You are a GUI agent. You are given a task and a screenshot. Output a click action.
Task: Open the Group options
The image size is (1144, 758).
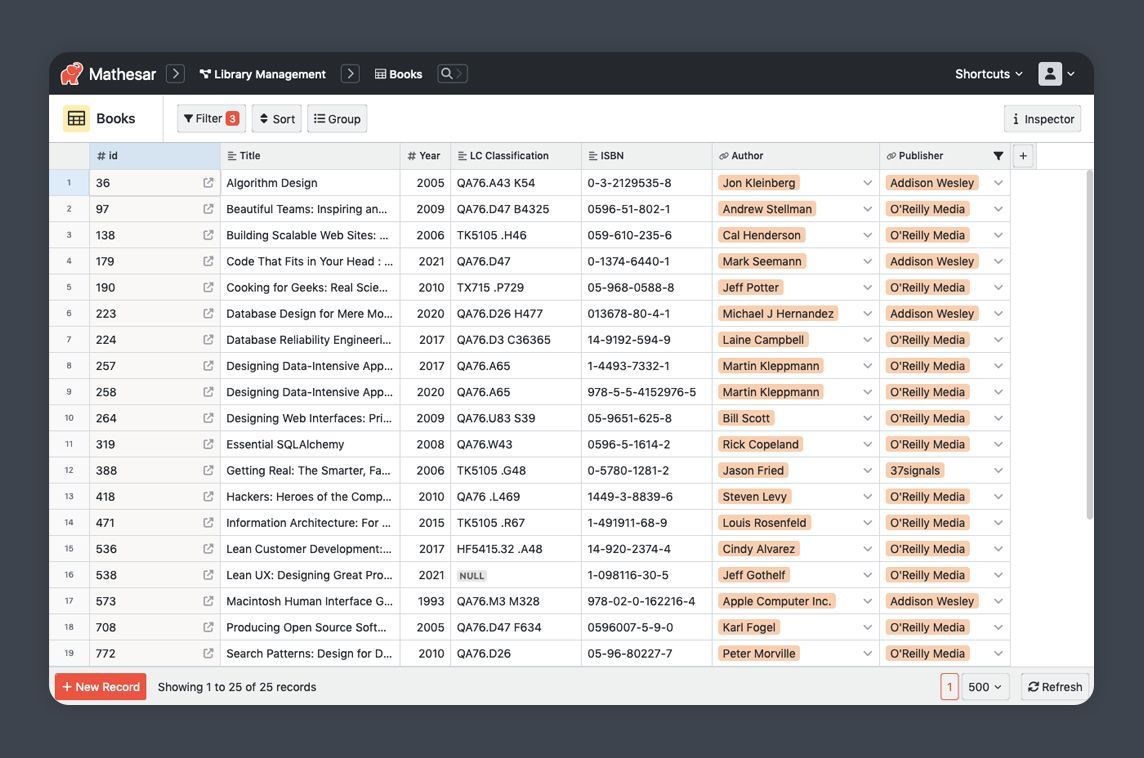(x=337, y=119)
